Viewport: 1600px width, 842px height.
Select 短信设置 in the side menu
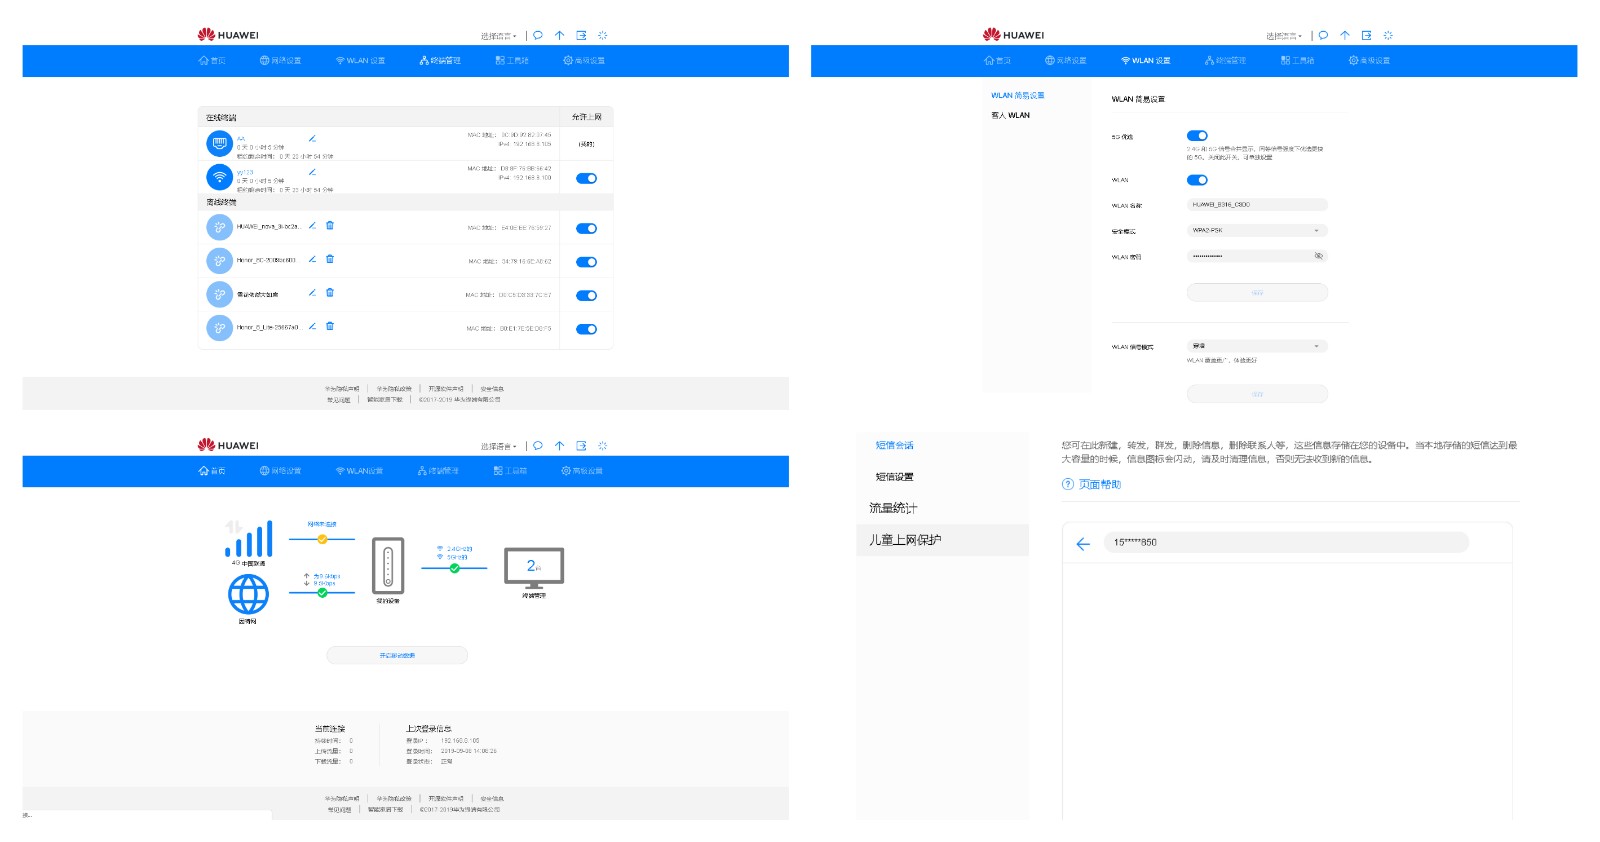894,477
